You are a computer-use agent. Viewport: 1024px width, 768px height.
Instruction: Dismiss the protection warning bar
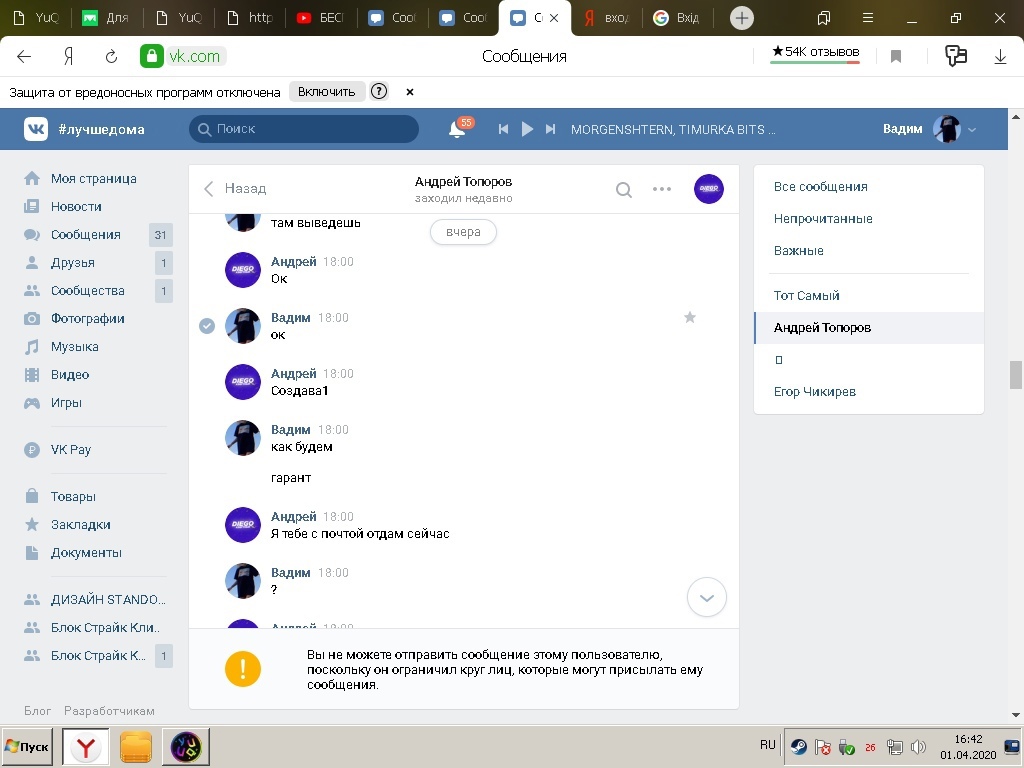tap(410, 92)
